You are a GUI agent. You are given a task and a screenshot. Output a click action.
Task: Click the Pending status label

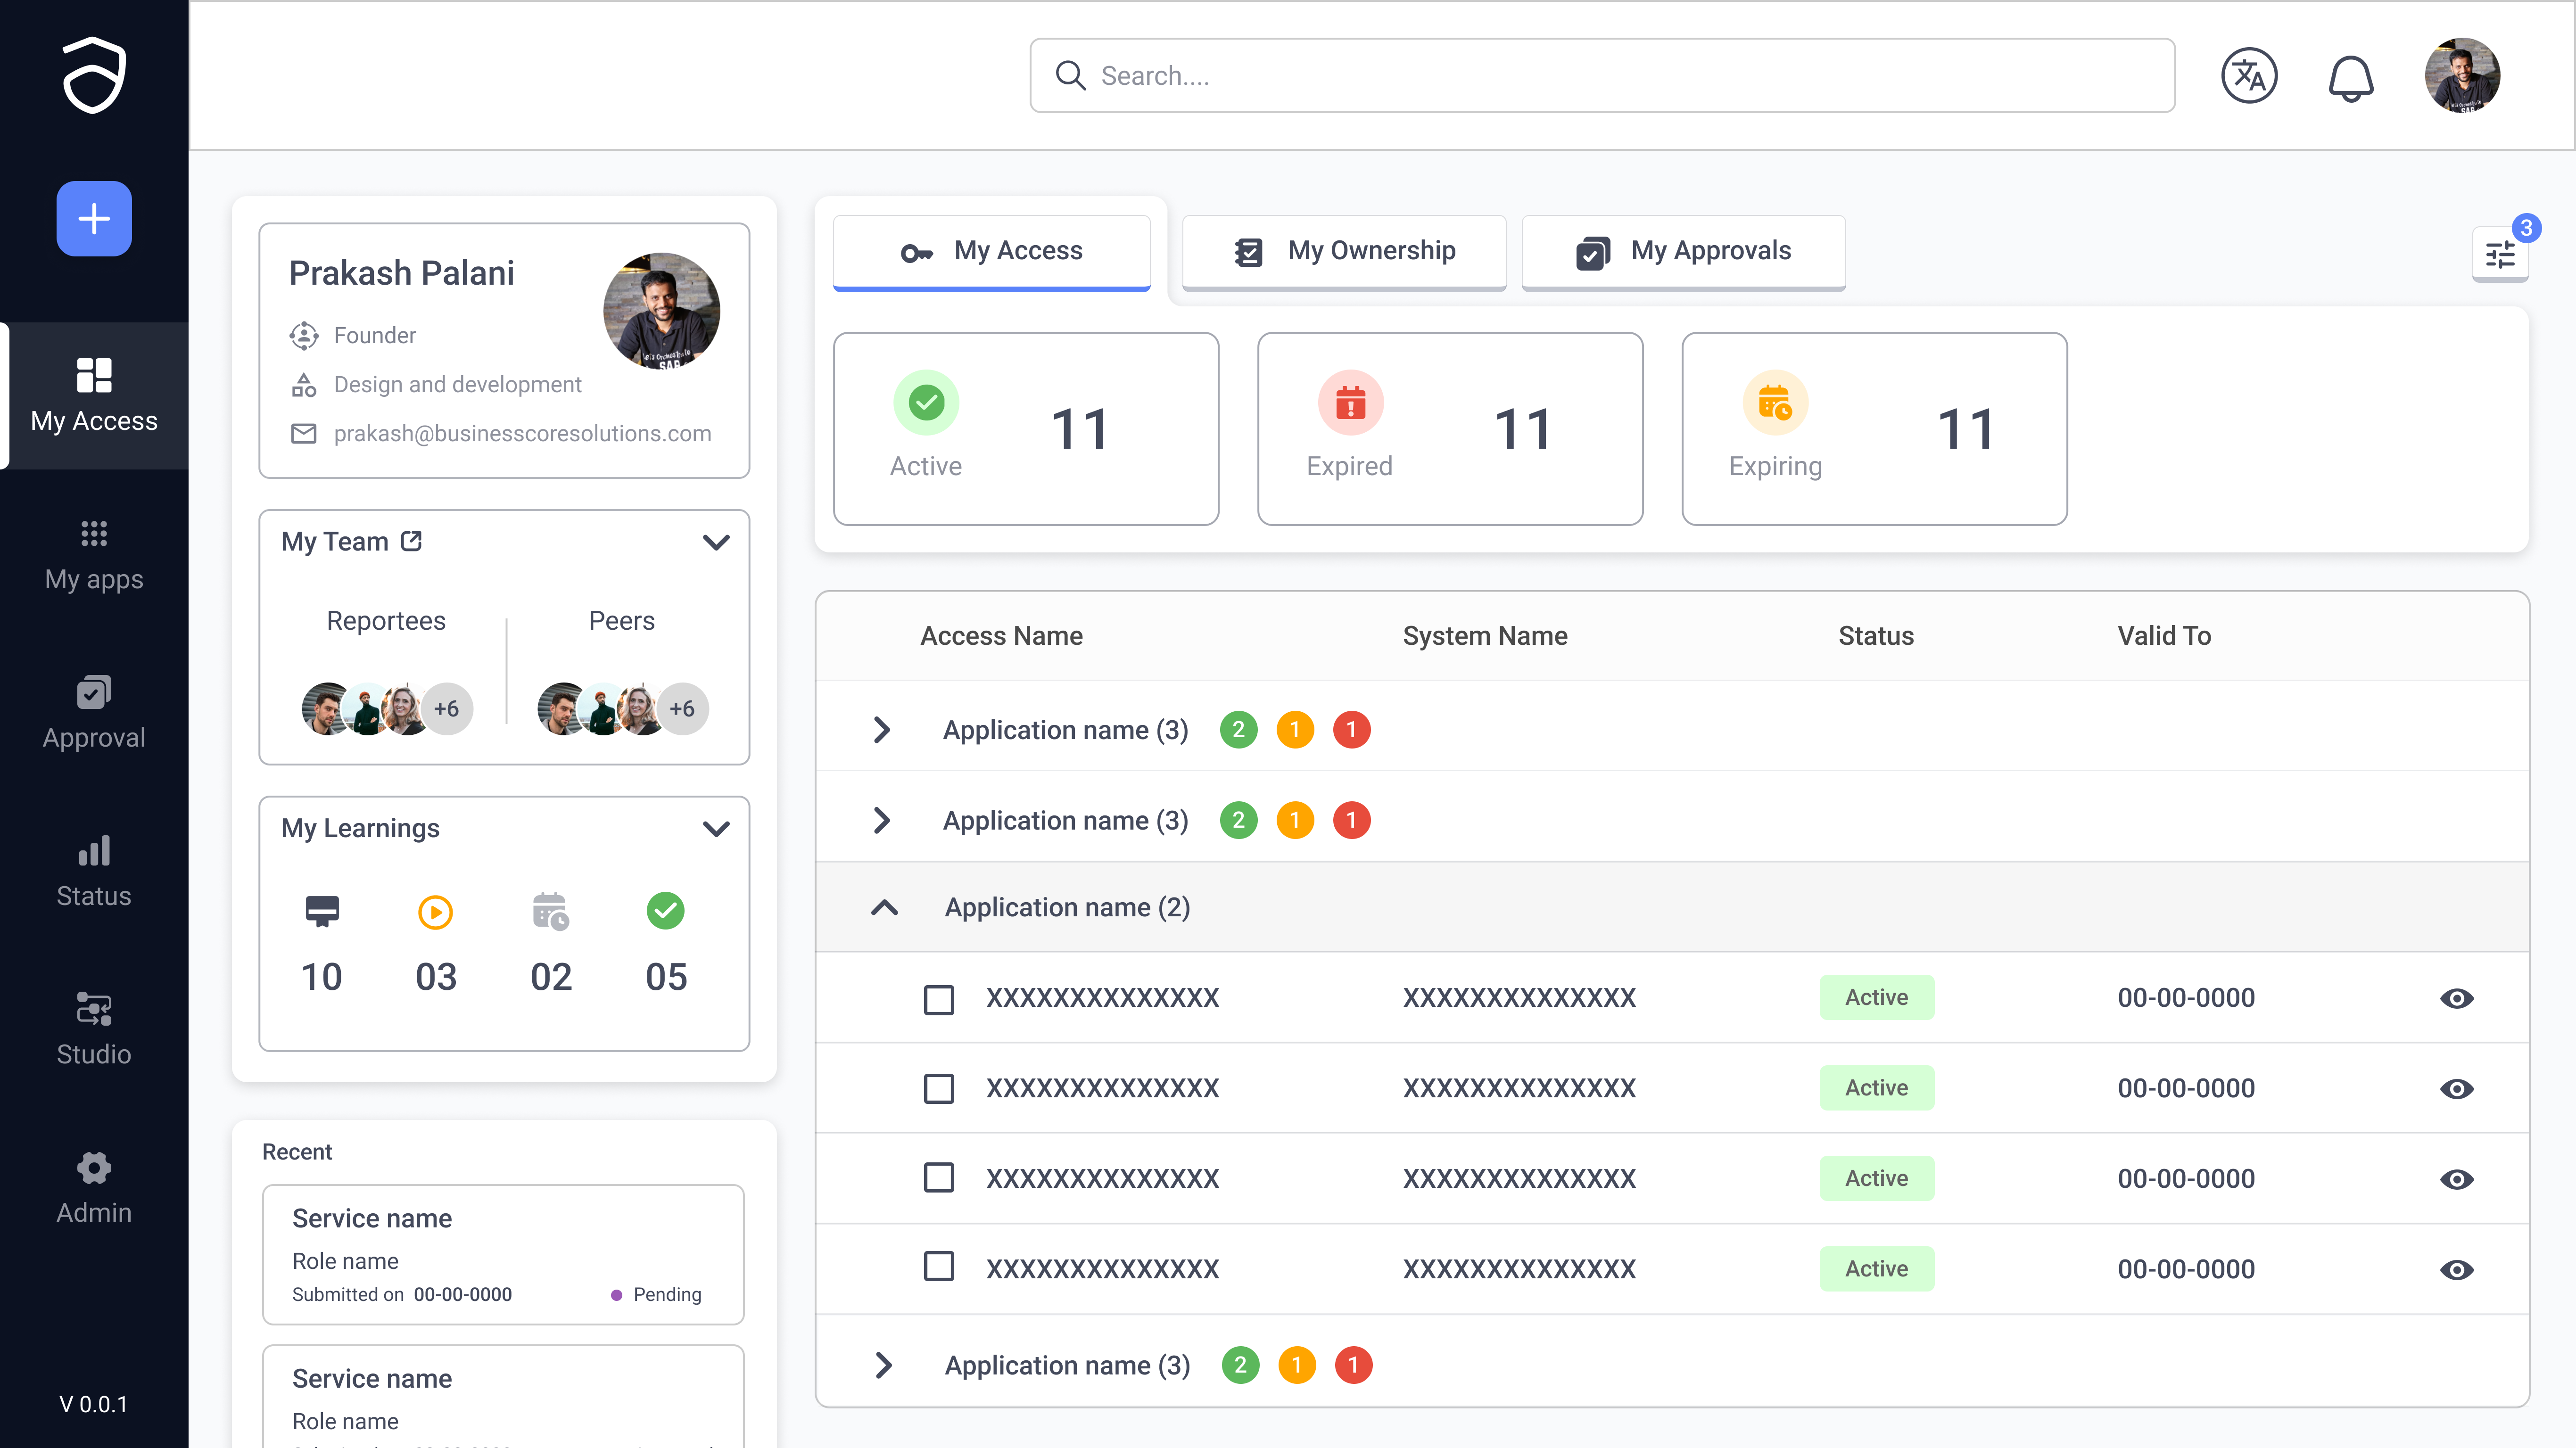tap(667, 1294)
